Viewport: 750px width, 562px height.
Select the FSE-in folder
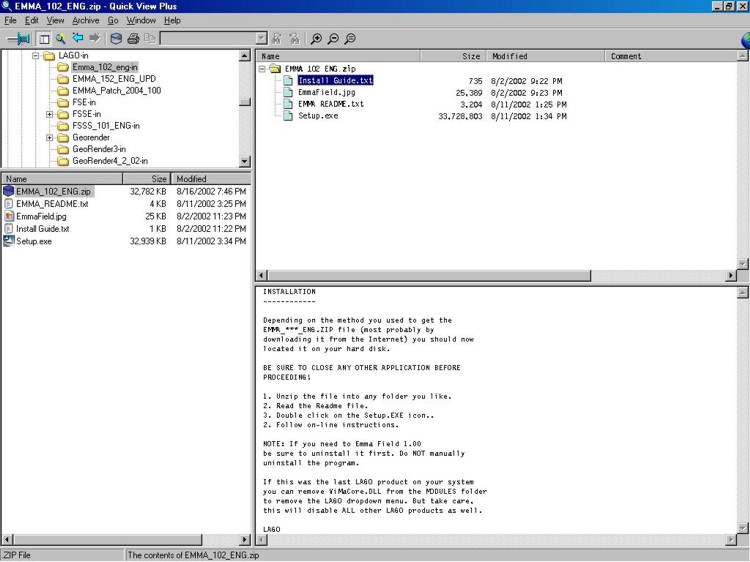[84, 102]
